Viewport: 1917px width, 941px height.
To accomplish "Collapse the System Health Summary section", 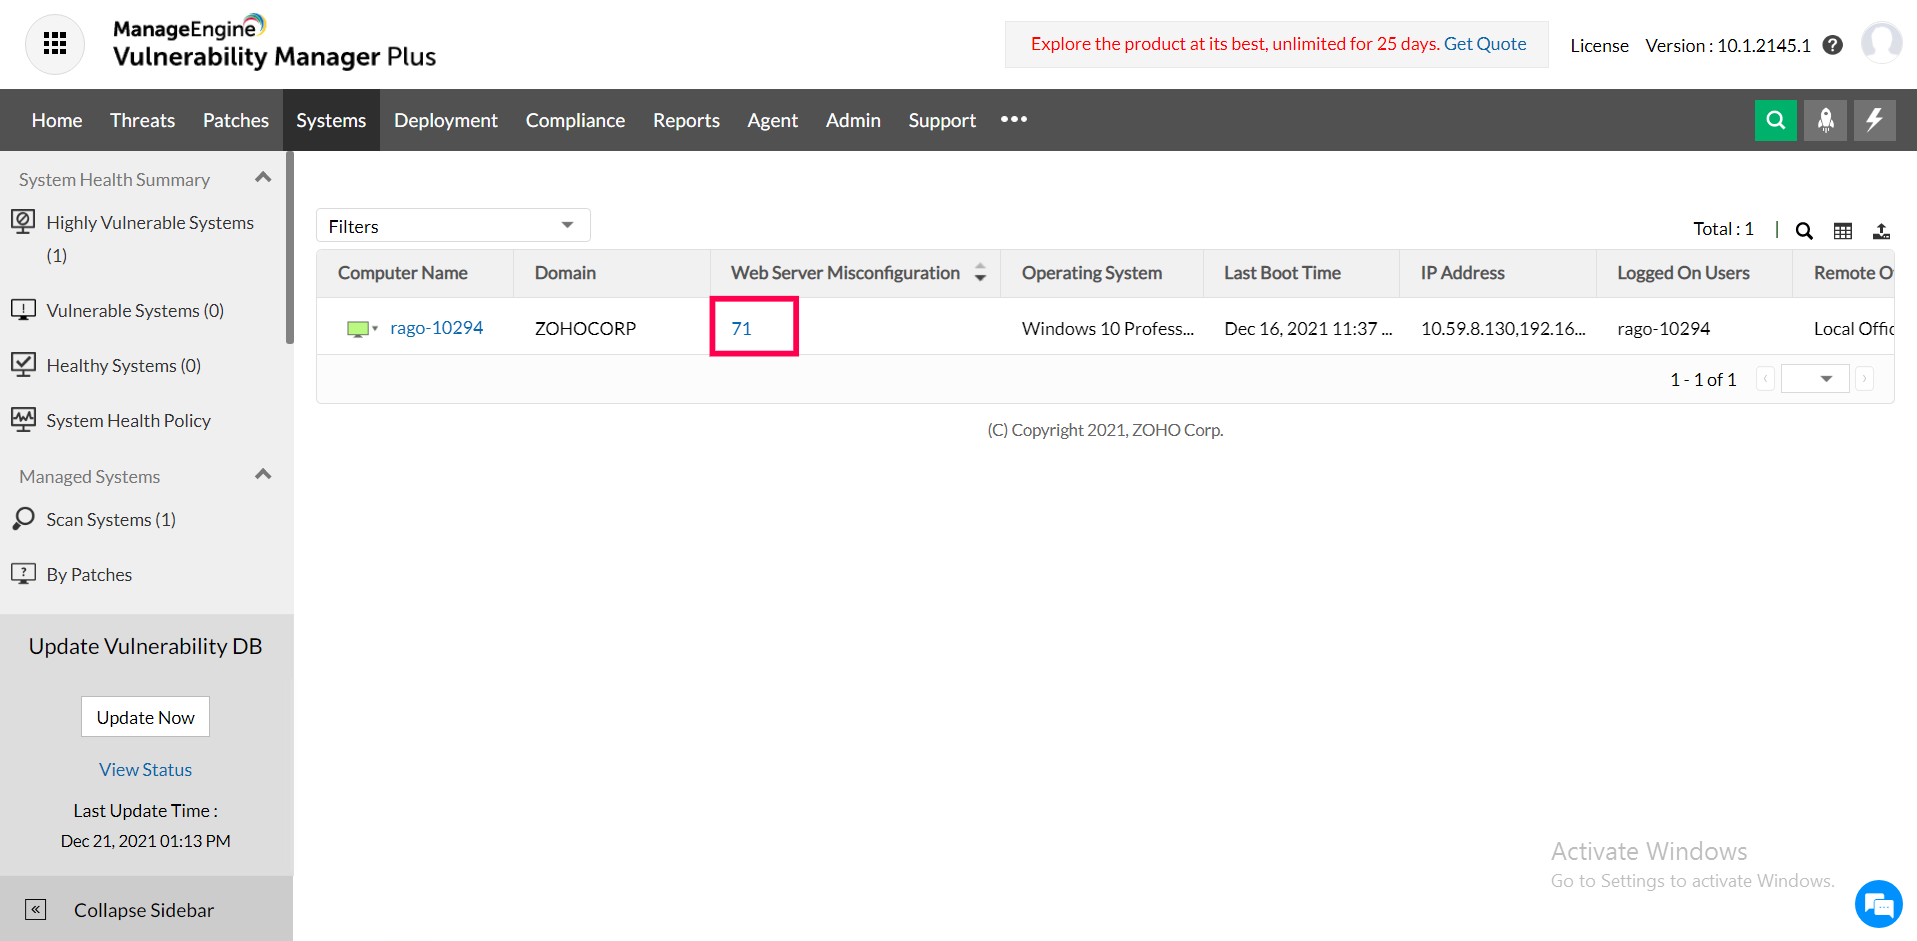I will click(x=263, y=178).
